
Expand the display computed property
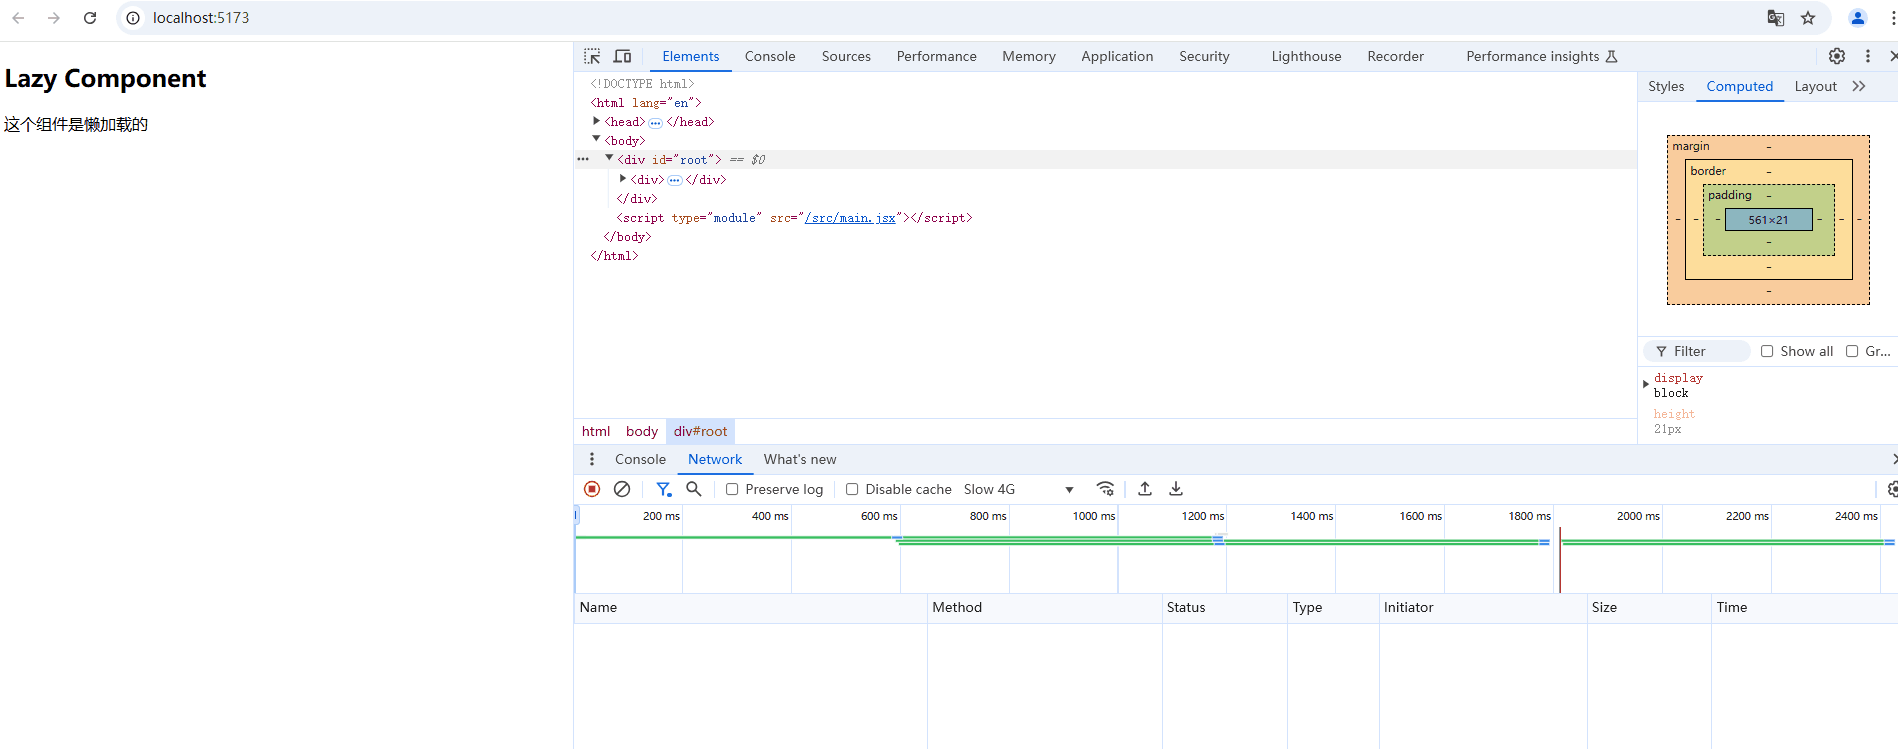pyautogui.click(x=1646, y=384)
